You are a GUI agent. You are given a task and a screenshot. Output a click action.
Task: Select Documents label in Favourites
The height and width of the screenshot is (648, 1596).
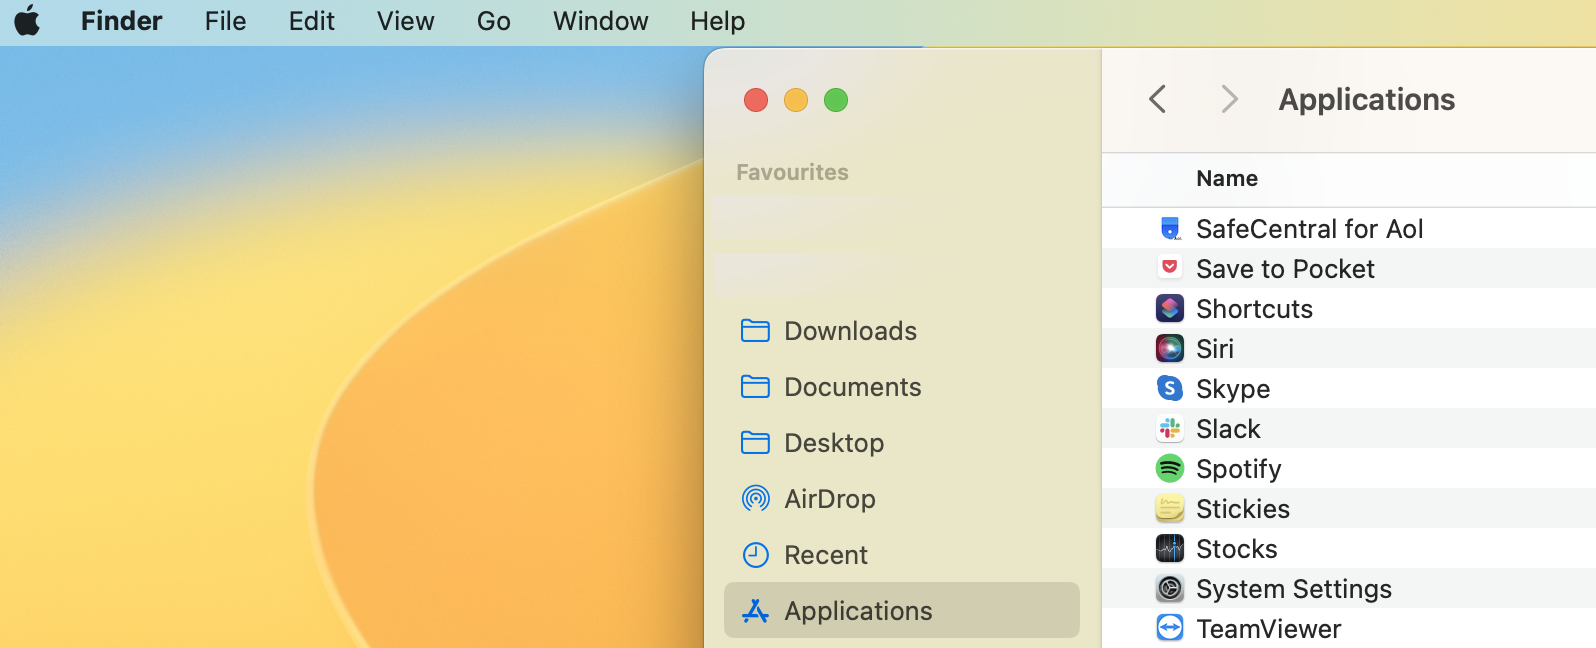[x=852, y=387]
